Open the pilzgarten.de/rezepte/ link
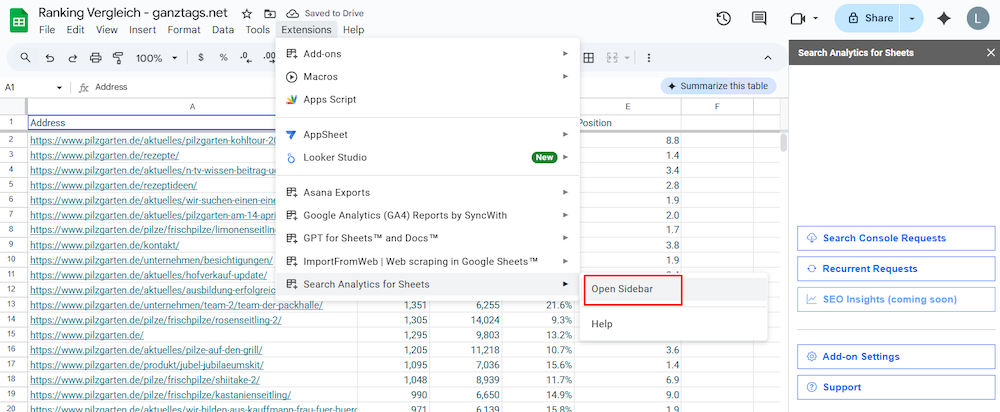 point(105,155)
